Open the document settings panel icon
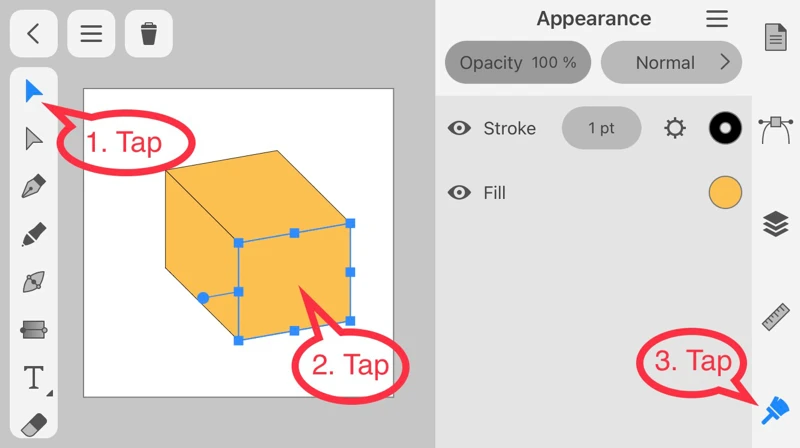 776,38
